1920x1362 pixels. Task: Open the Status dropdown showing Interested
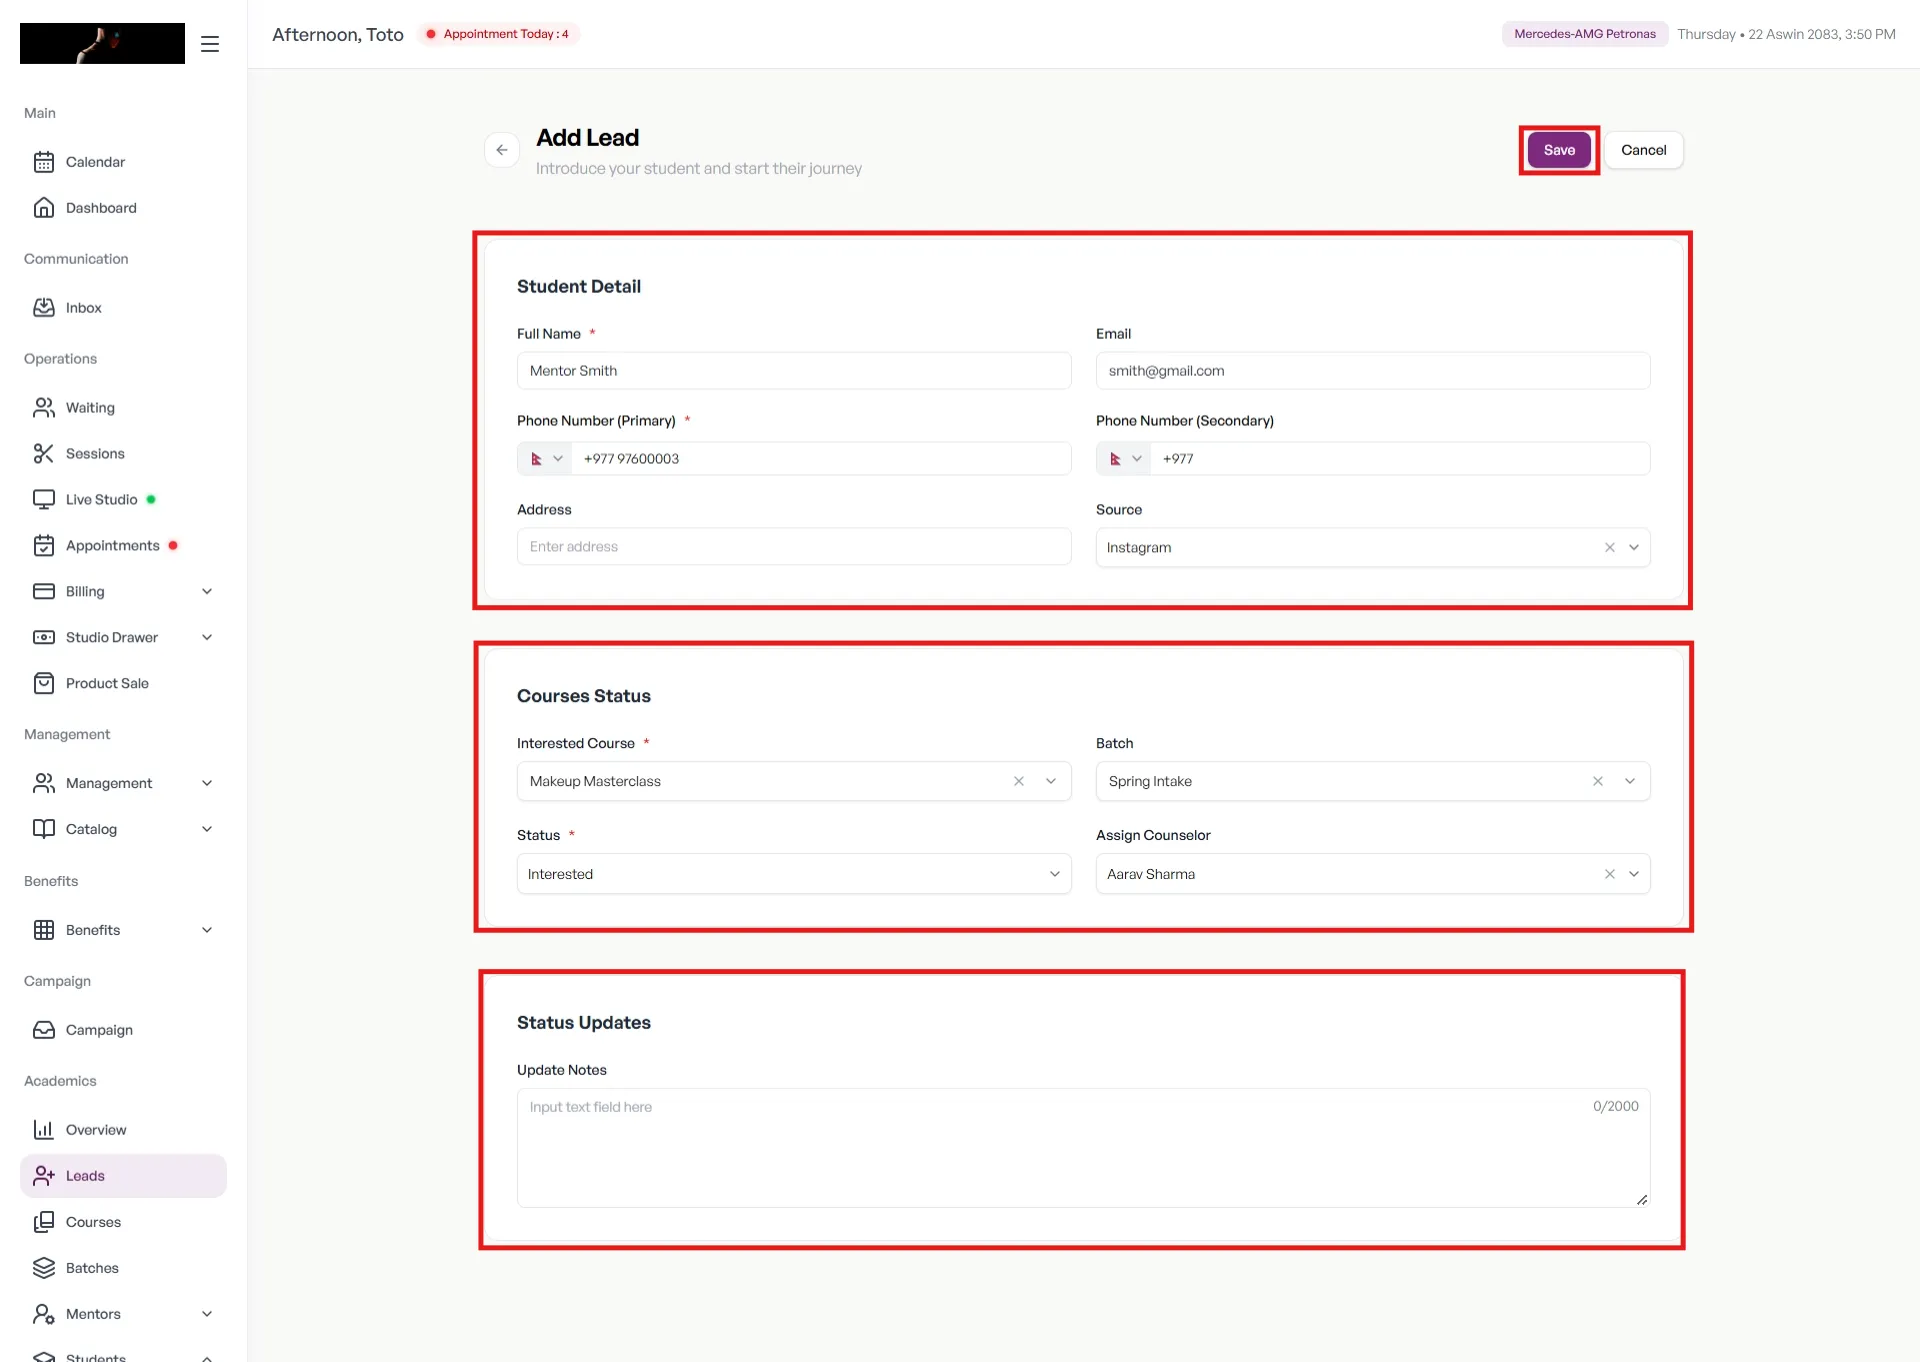794,875
